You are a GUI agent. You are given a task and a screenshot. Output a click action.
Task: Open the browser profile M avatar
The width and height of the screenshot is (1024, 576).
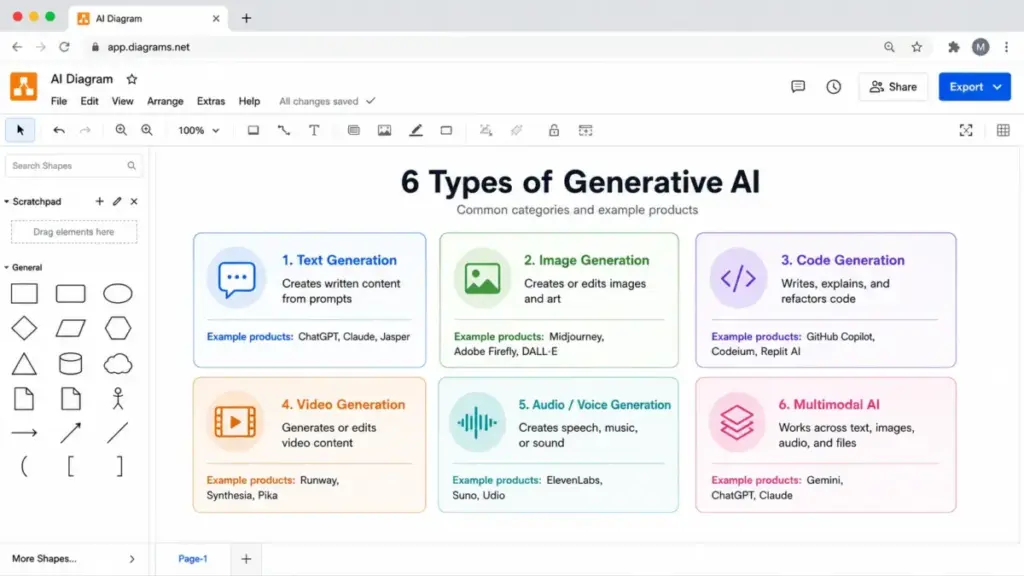980,47
